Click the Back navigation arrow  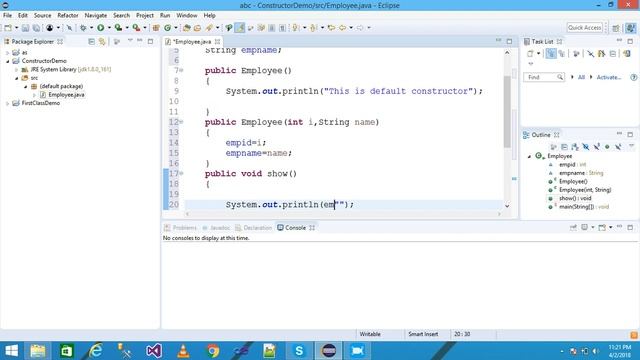[x=342, y=28]
